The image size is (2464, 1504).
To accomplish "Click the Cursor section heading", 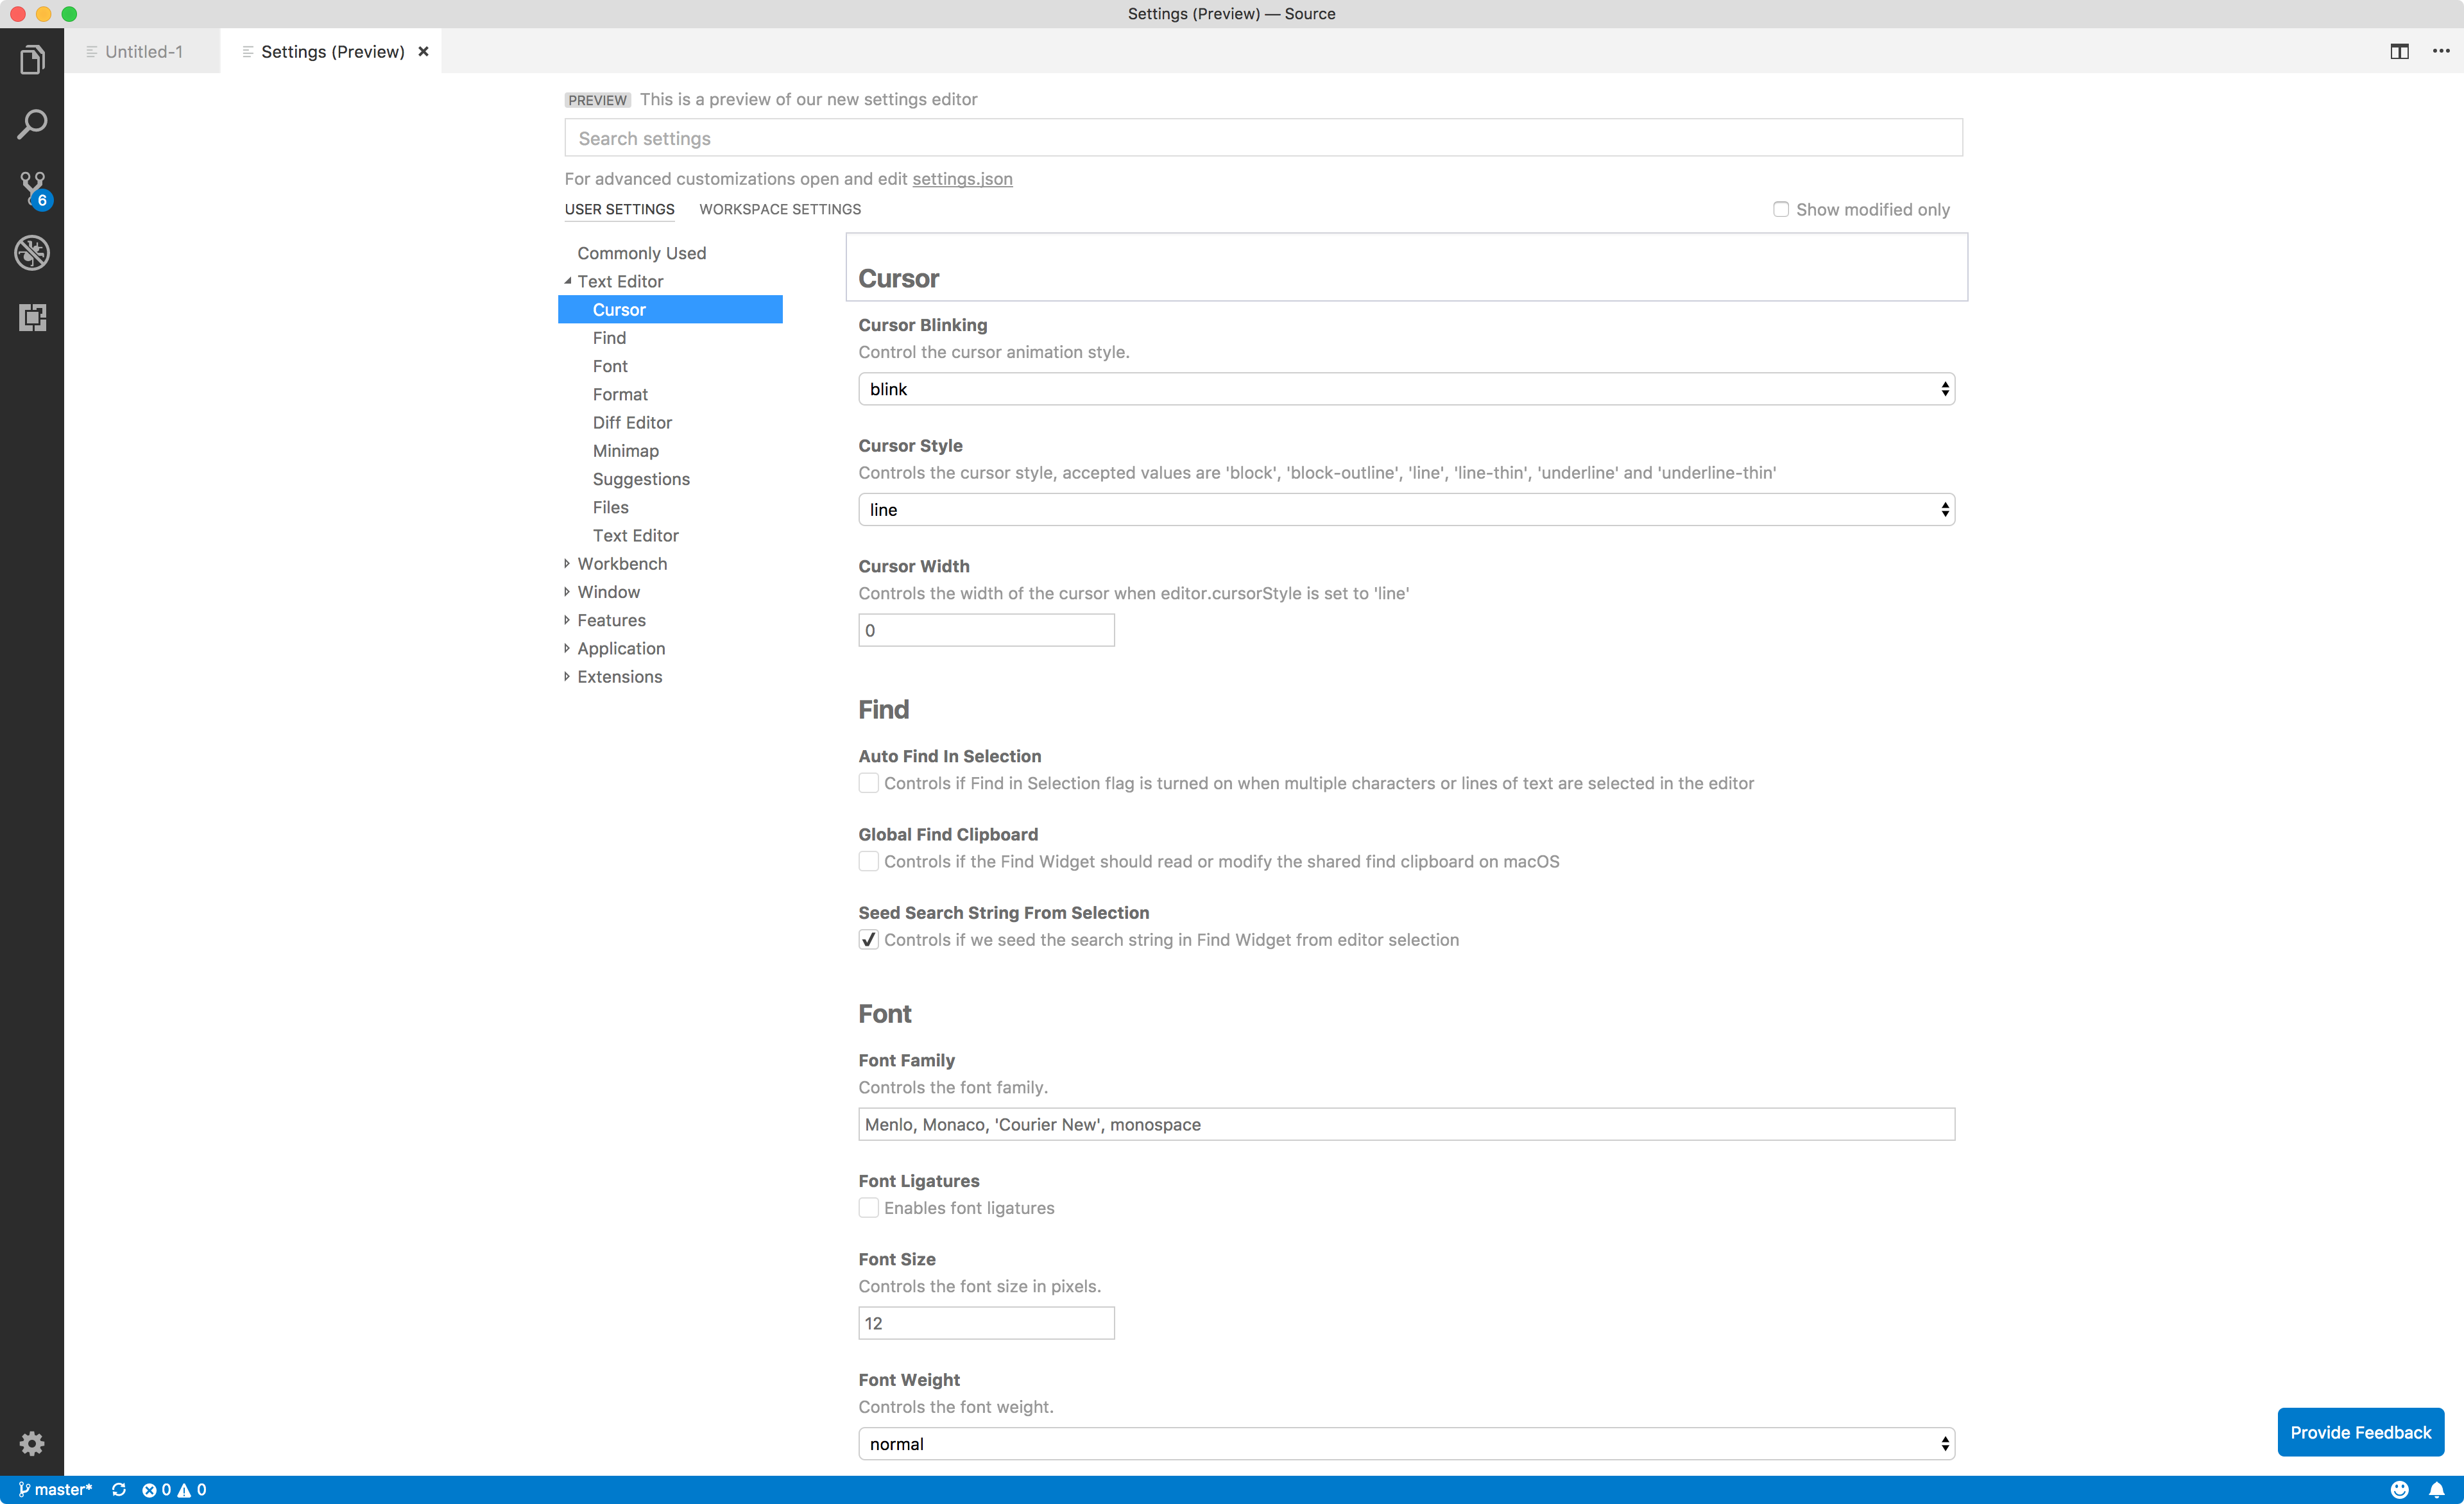I will click(898, 278).
